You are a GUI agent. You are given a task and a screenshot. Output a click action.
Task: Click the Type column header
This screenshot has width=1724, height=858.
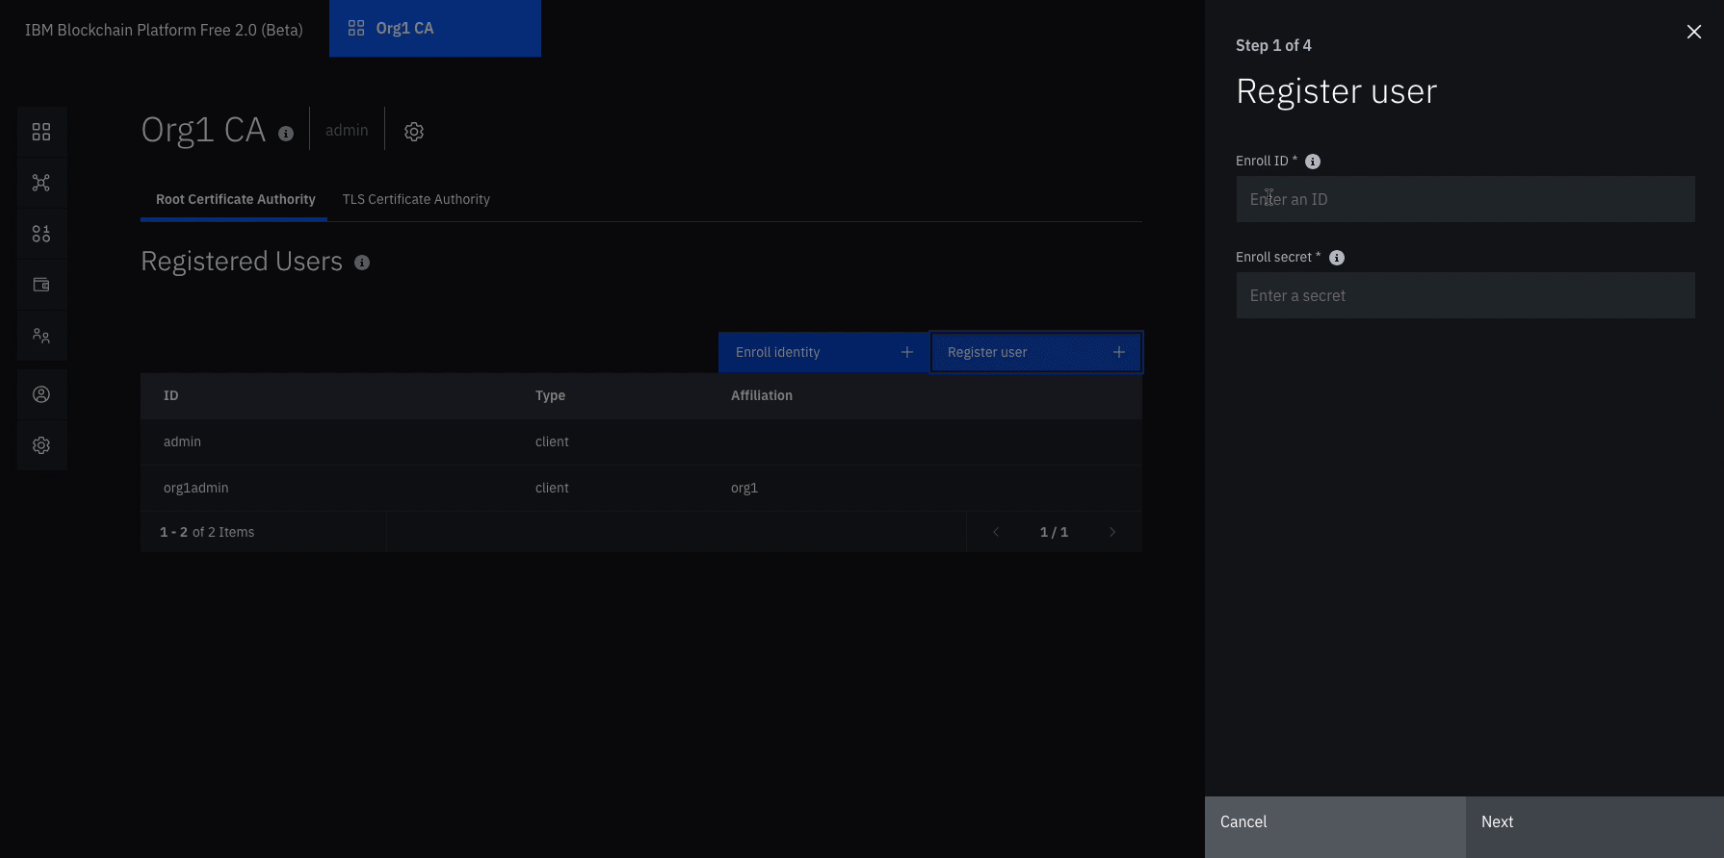pyautogui.click(x=550, y=396)
